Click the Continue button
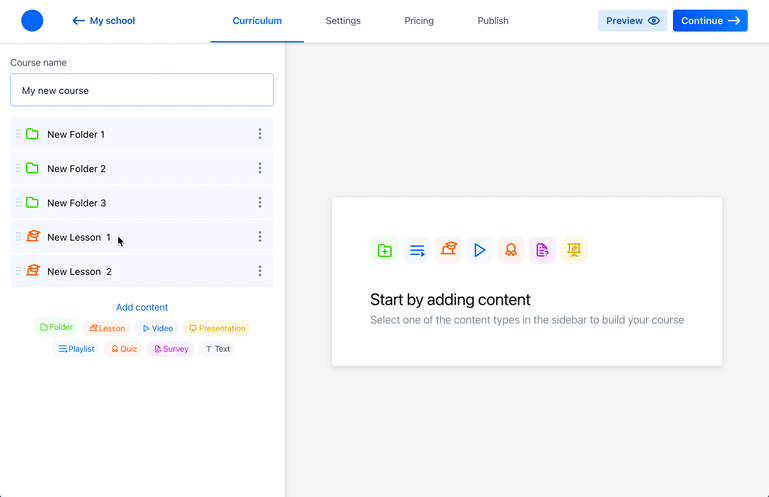Viewport: 769px width, 497px height. pos(710,21)
